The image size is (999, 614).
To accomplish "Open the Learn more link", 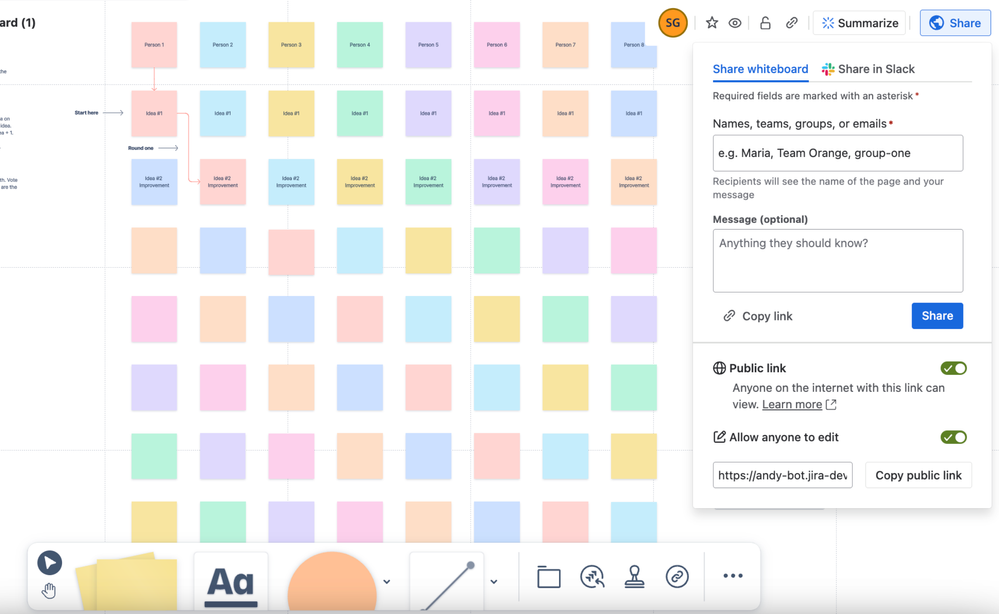I will pos(792,404).
